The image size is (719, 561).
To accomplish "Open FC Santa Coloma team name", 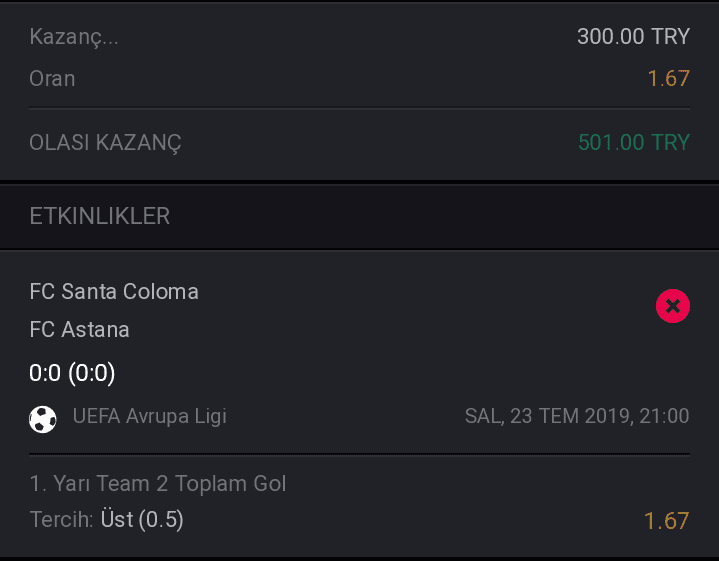I will (x=114, y=291).
